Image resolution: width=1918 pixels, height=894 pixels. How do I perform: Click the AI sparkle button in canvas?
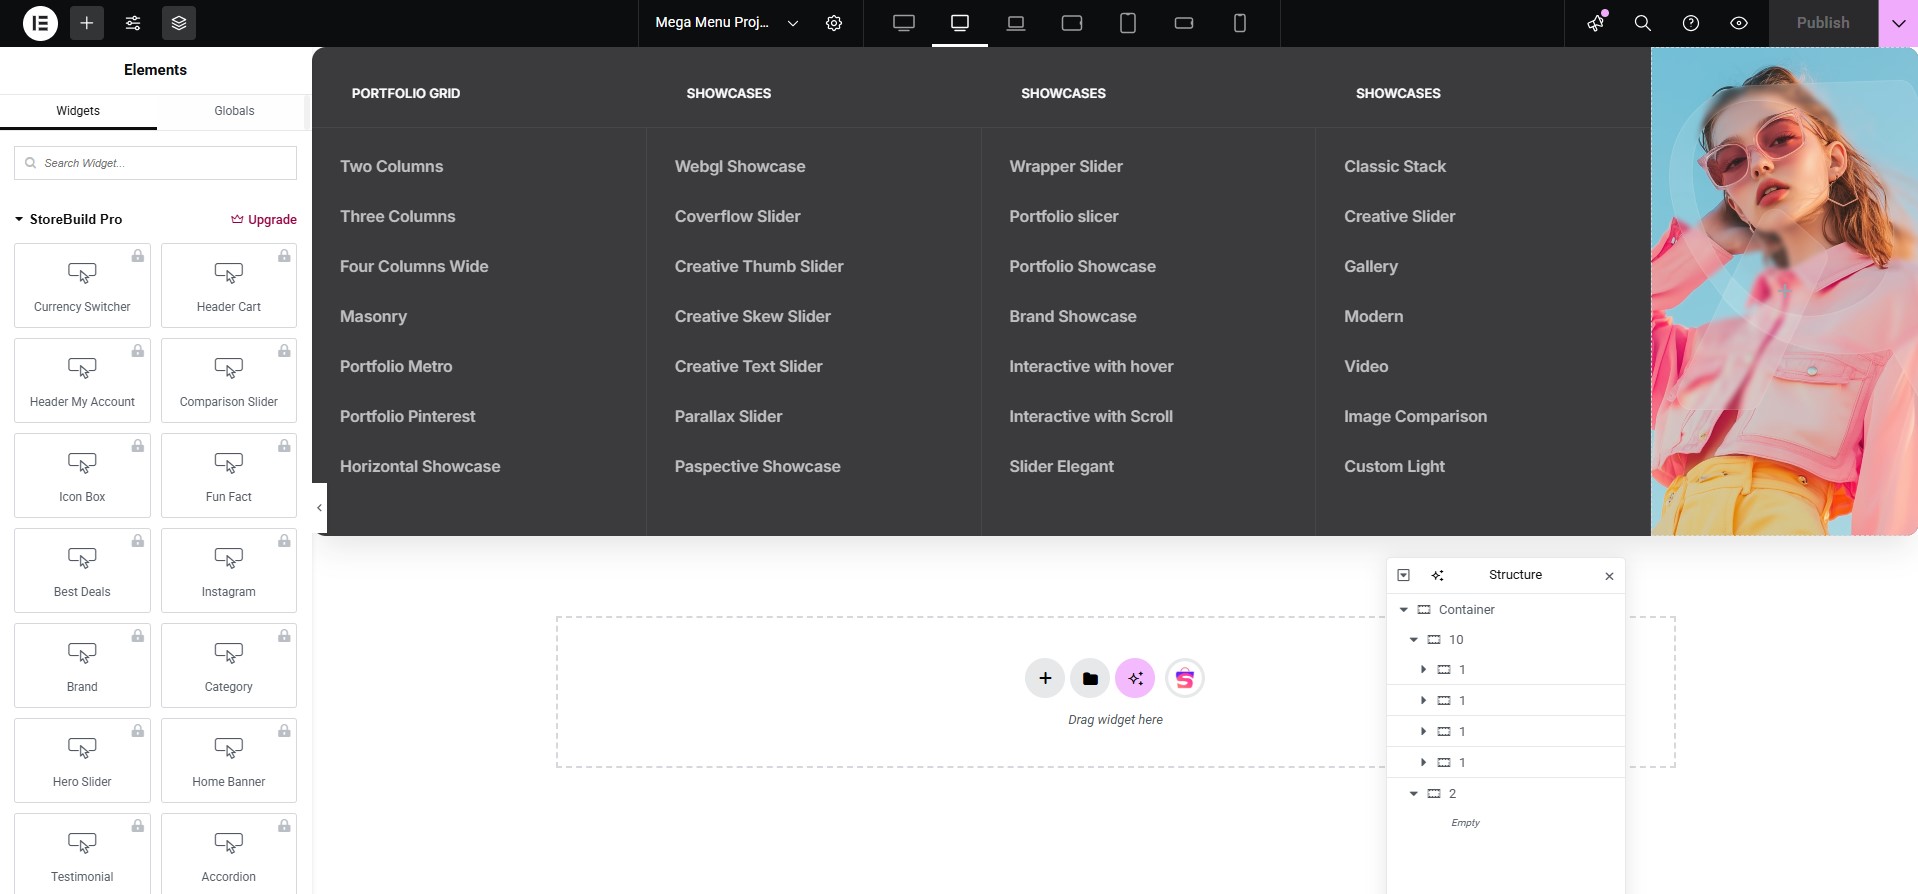point(1135,679)
